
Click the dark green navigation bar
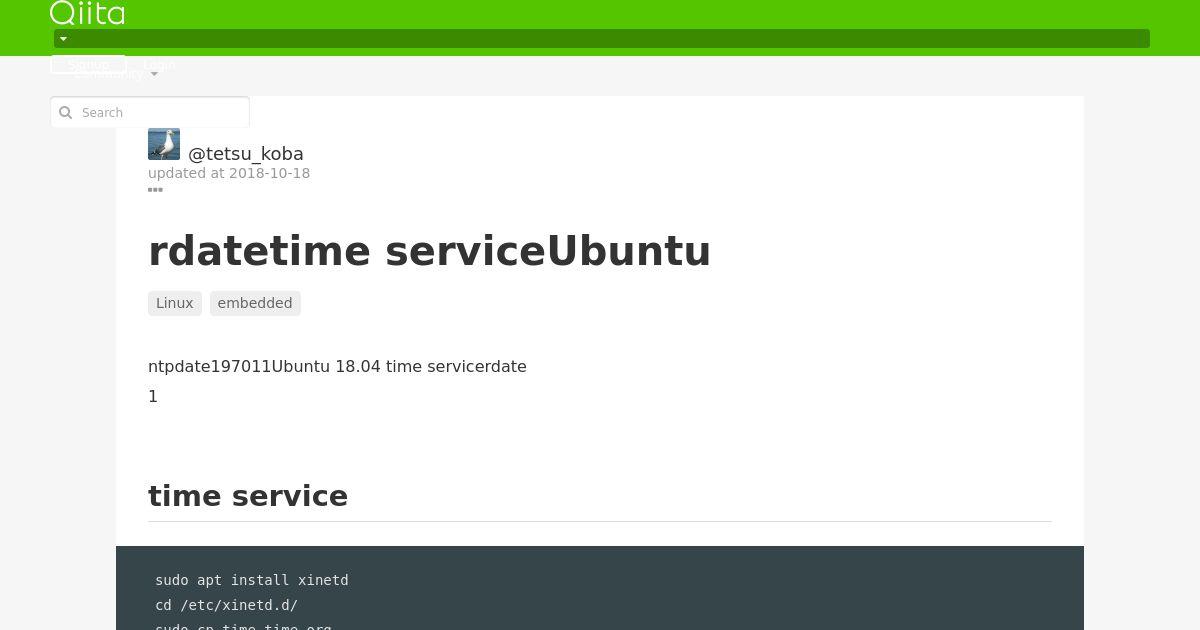(x=602, y=39)
